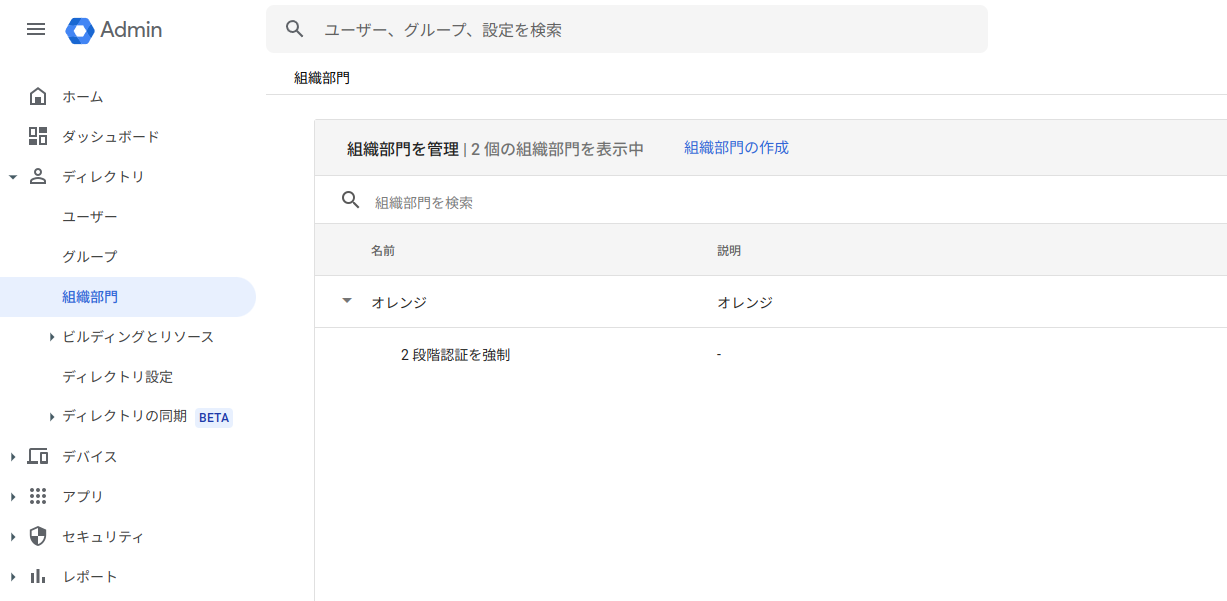Open the 2 段階認証を強制 organizational unit
Screen dimensions: 1227x601
pyautogui.click(x=455, y=355)
